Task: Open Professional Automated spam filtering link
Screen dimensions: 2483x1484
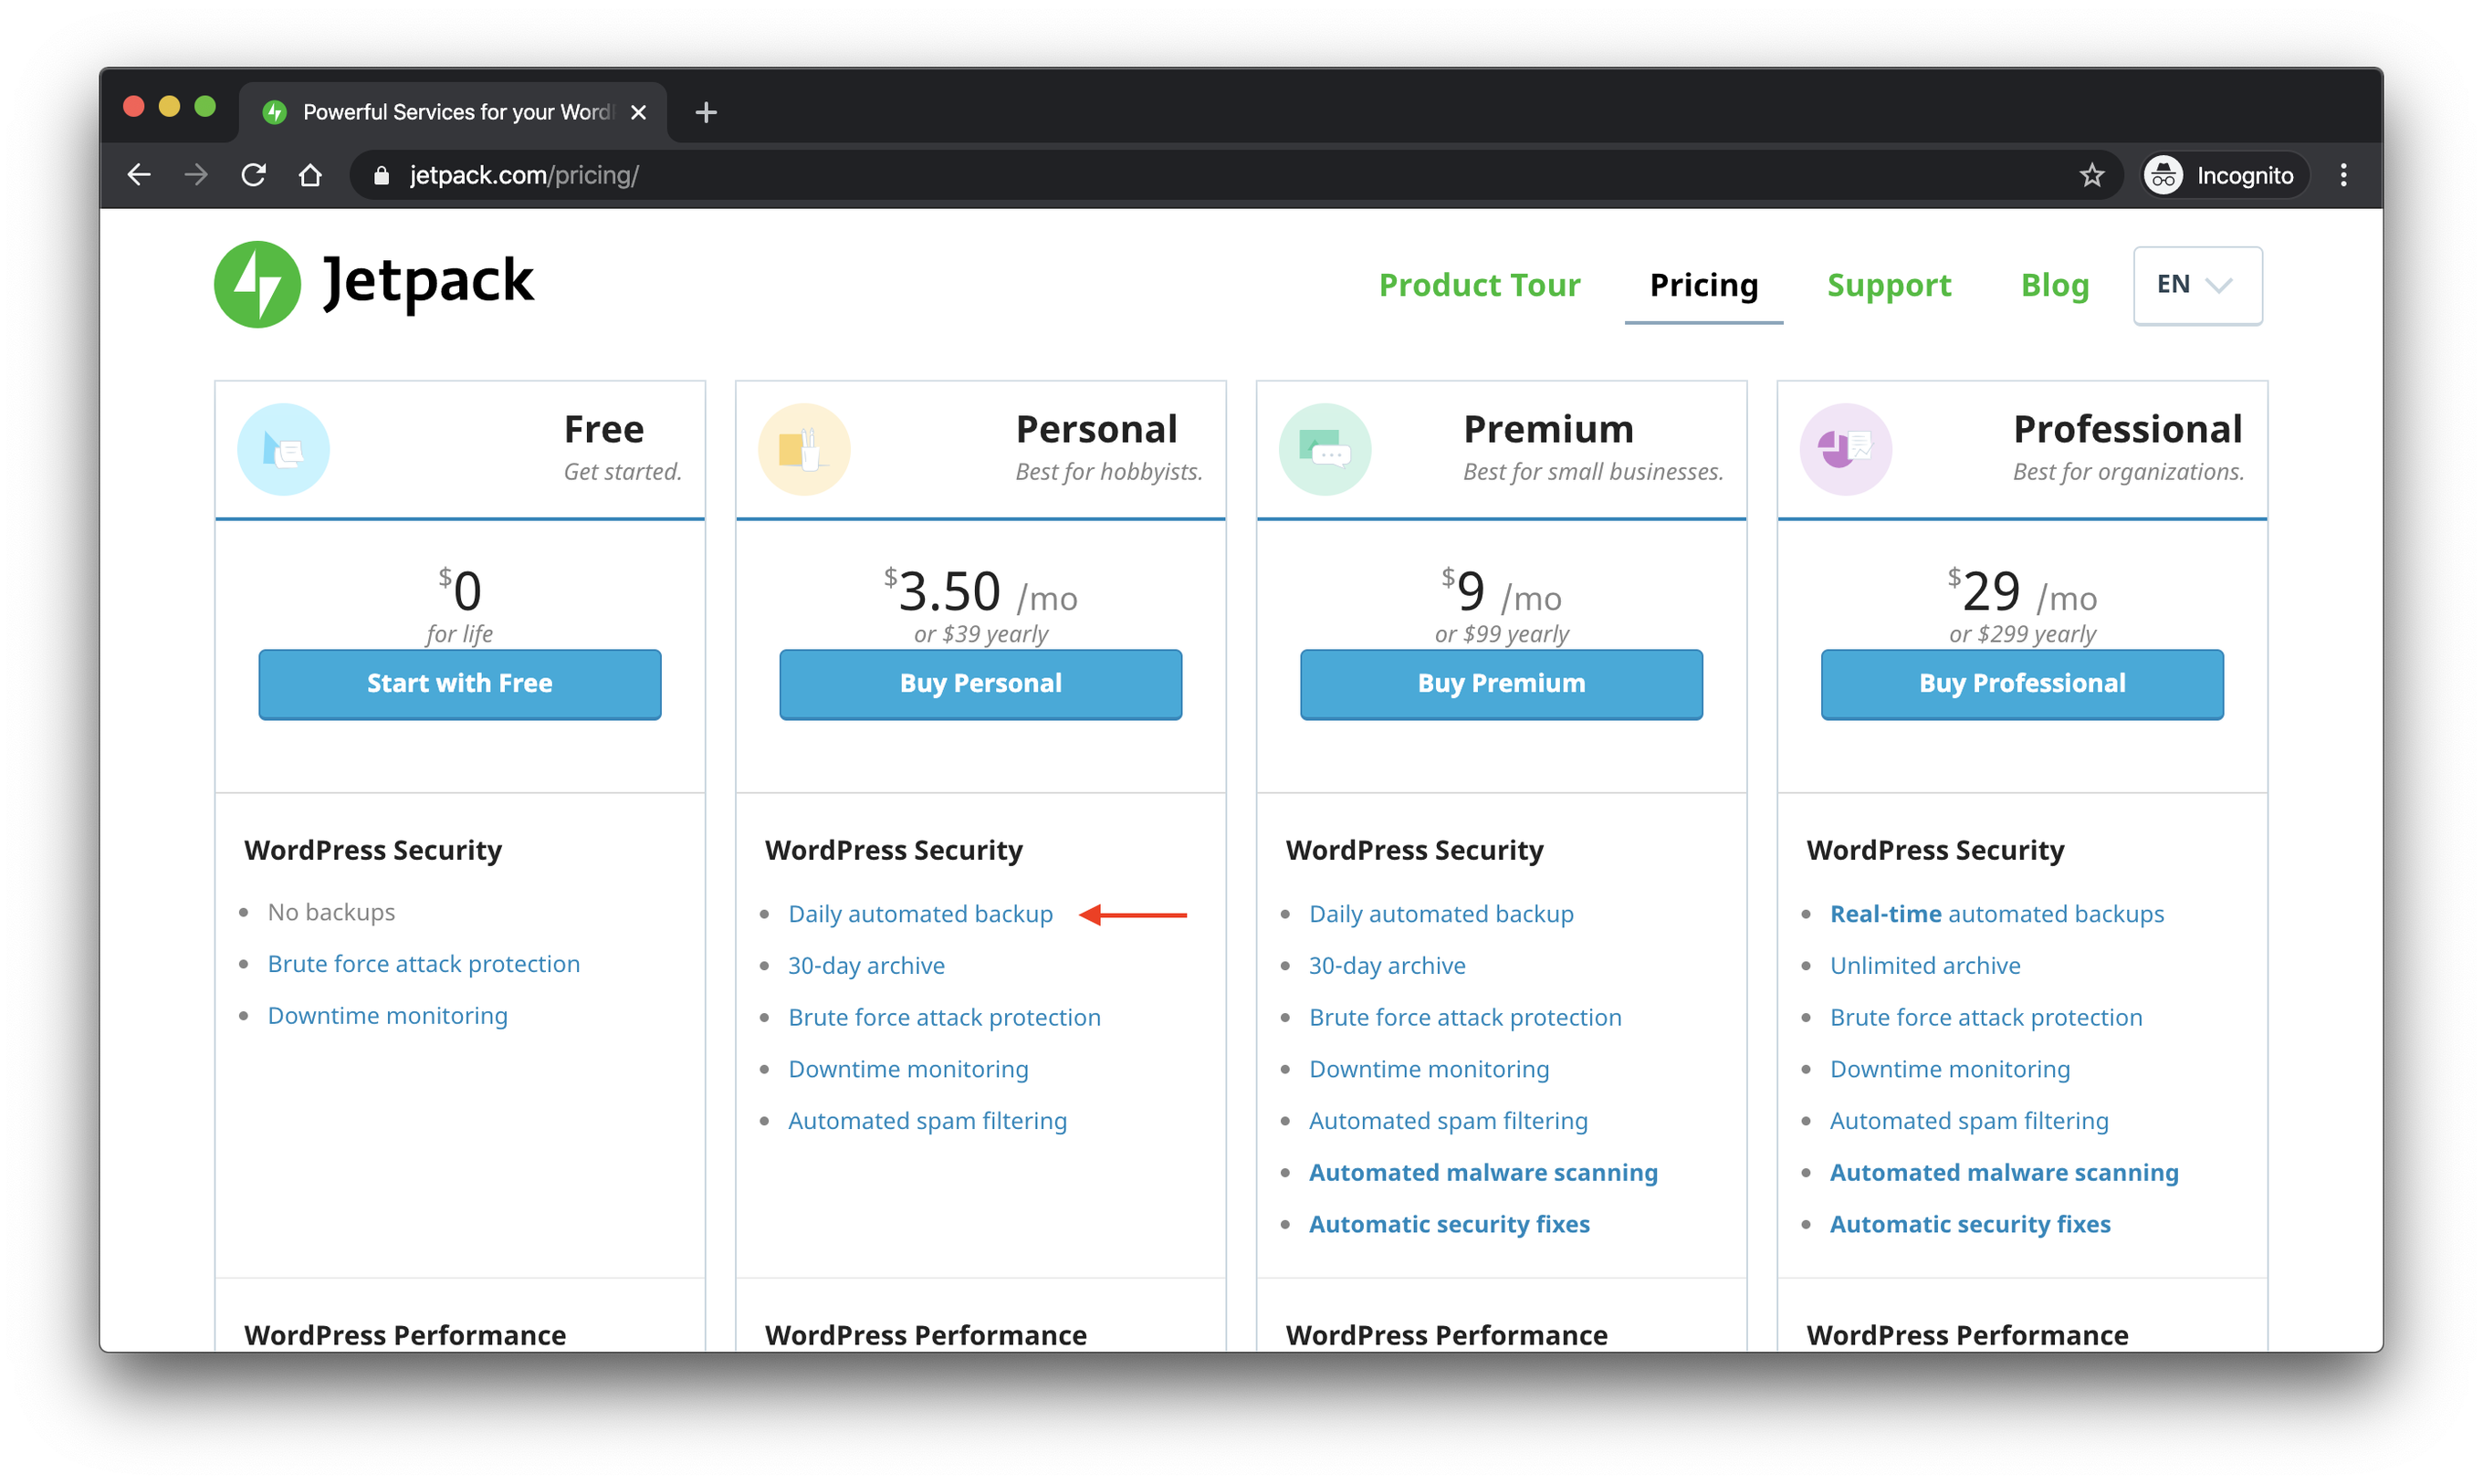Action: pos(1969,1120)
